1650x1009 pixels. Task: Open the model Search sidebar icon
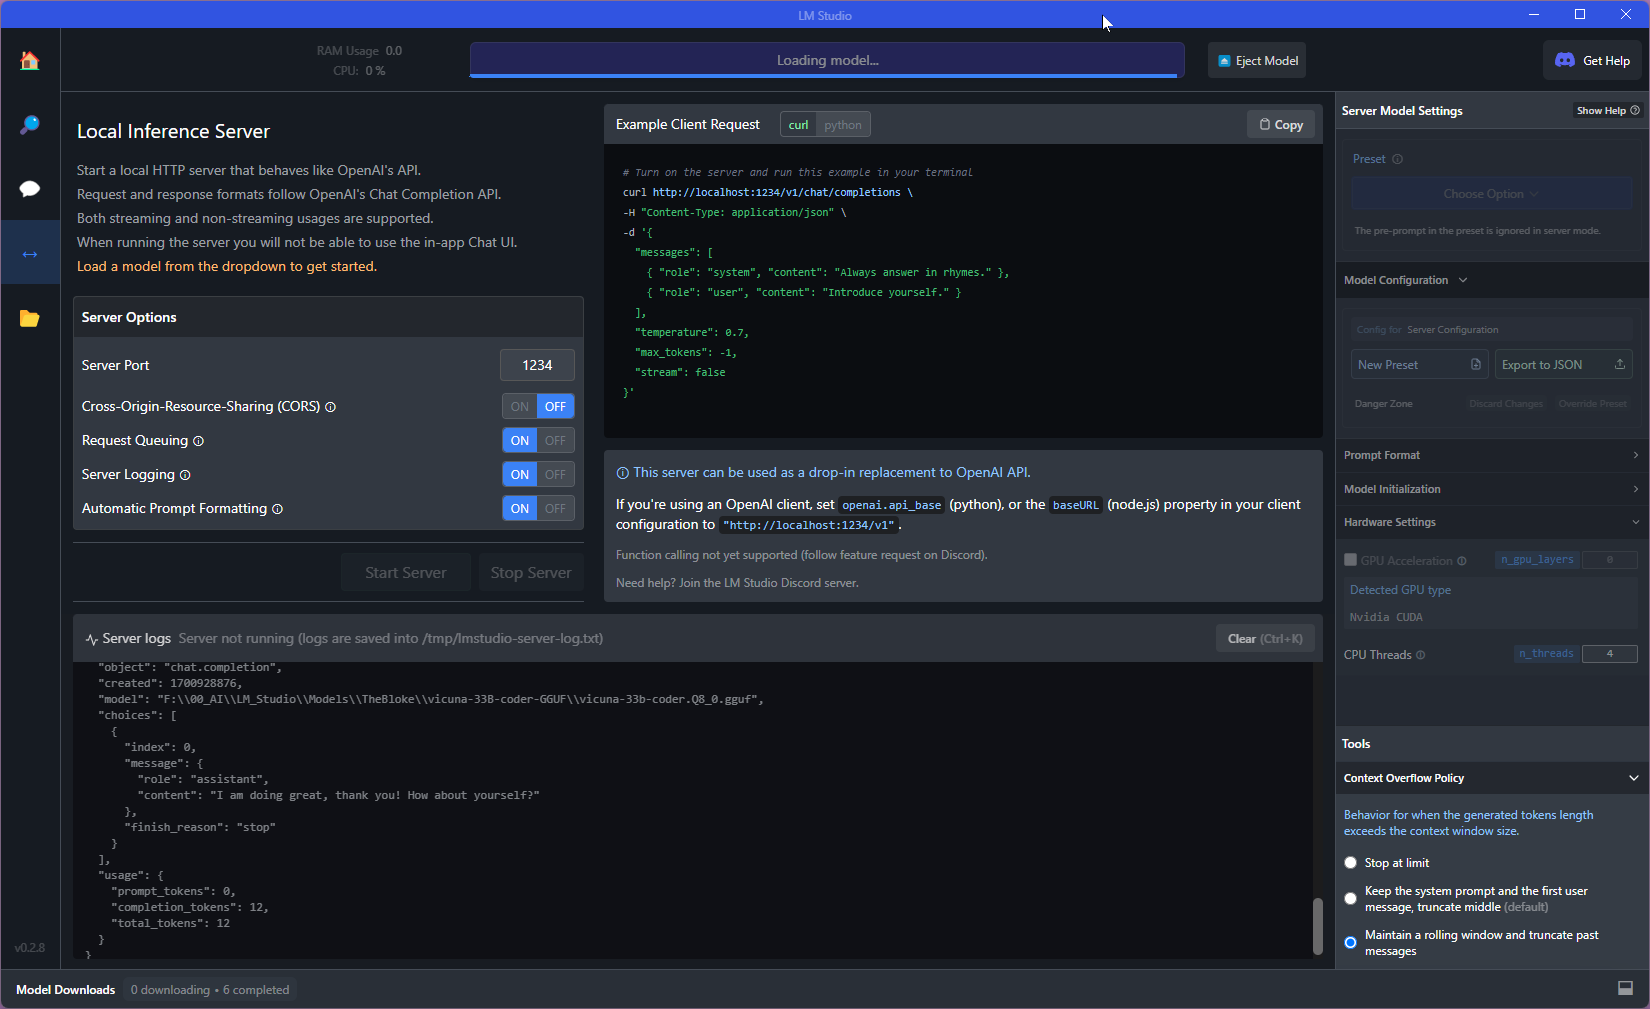[30, 125]
